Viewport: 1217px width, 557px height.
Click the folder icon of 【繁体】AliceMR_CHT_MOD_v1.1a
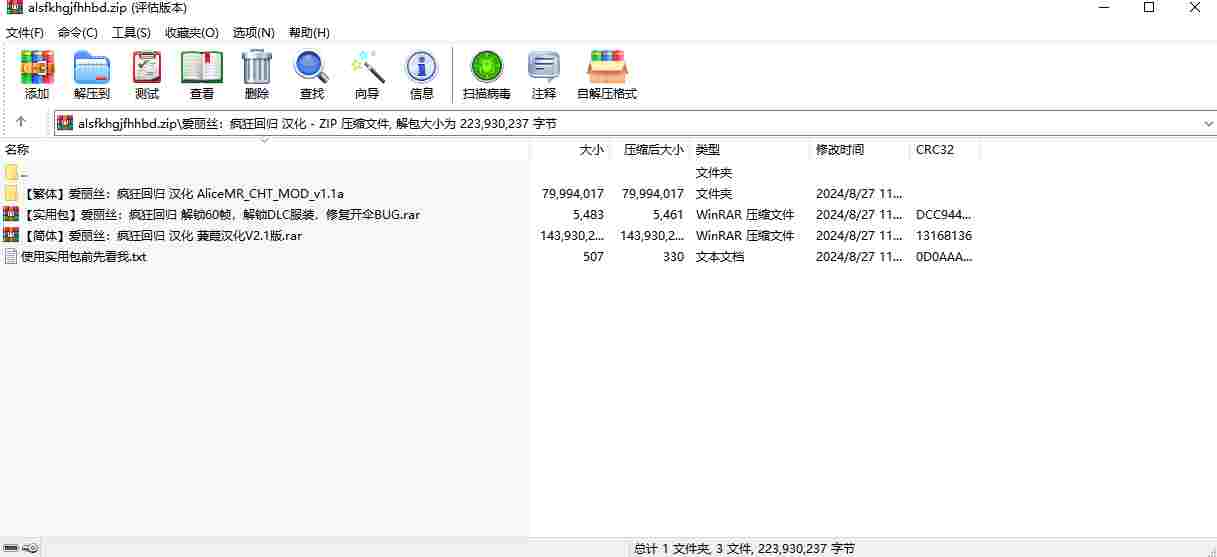pos(11,193)
